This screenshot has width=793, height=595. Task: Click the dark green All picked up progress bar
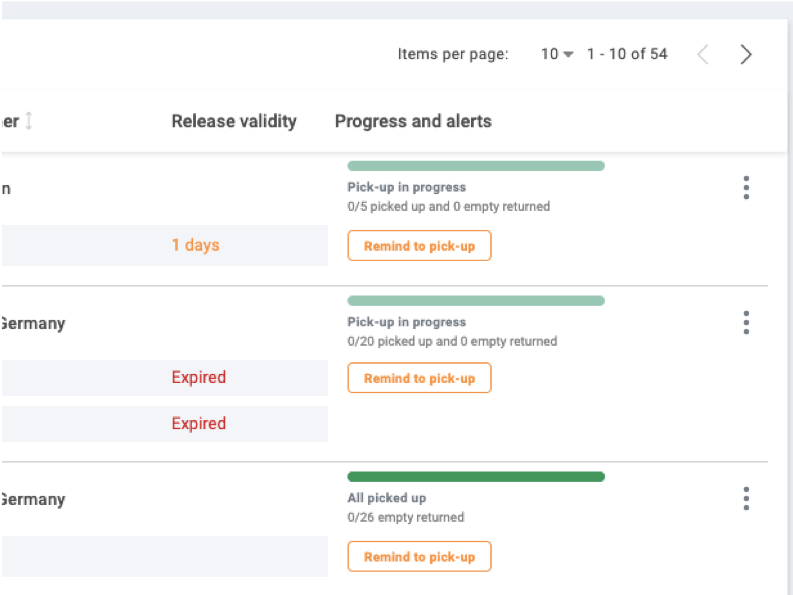pyautogui.click(x=476, y=477)
